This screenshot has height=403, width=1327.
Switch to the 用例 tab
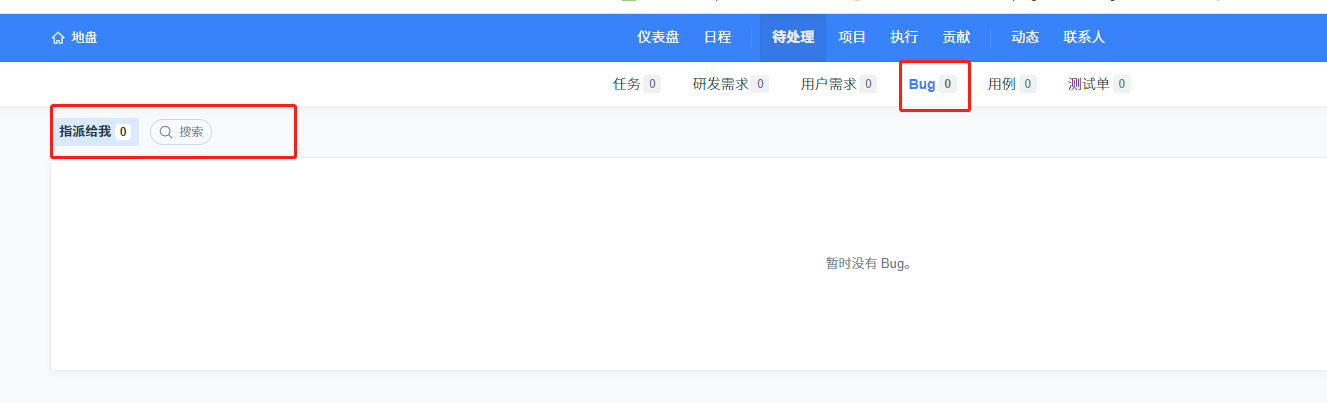coord(1011,85)
